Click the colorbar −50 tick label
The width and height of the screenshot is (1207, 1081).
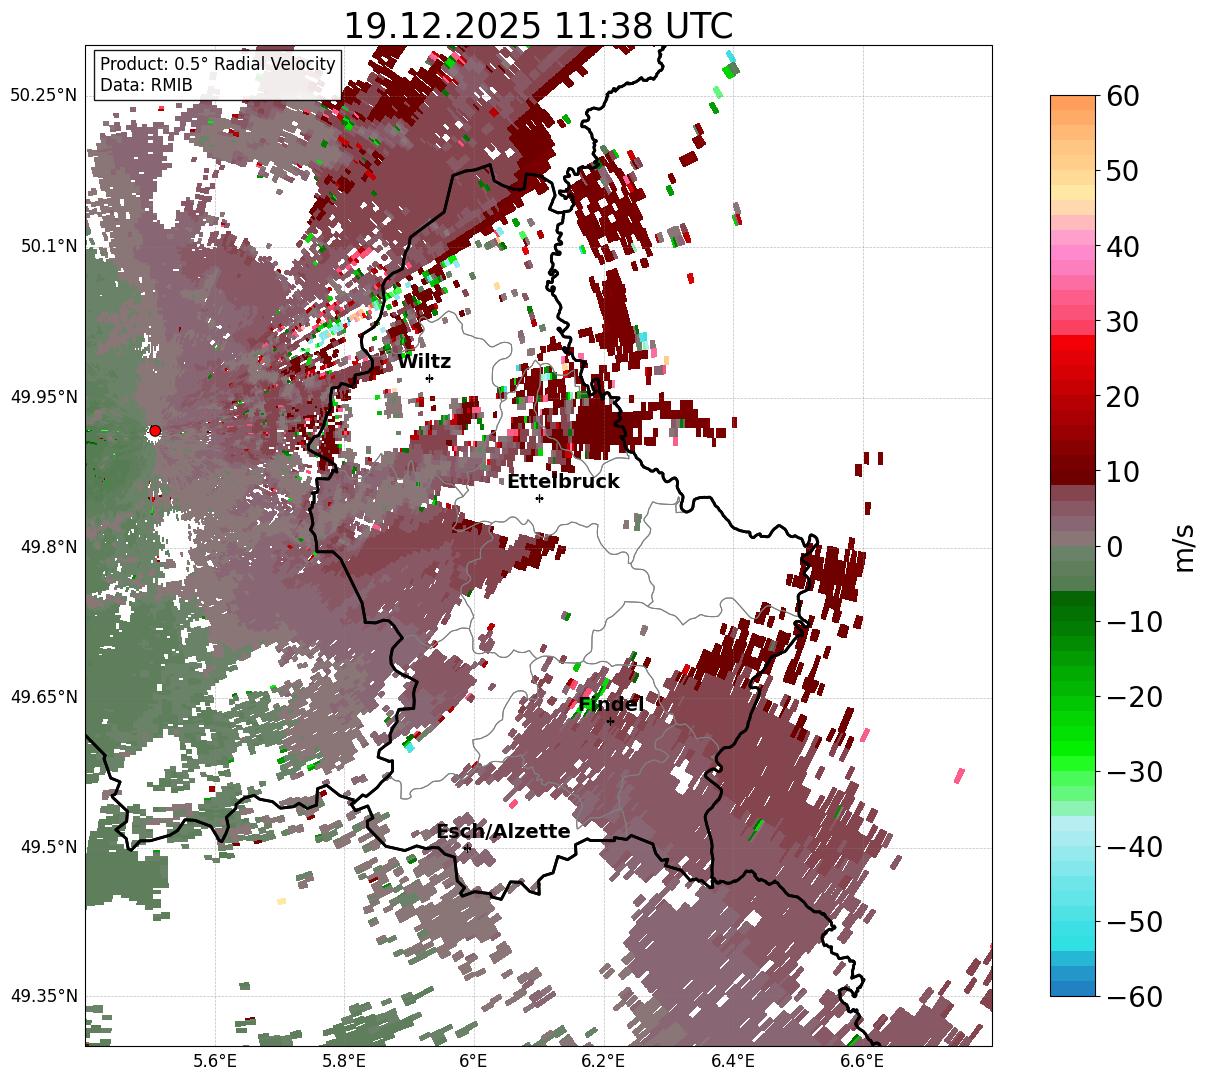pos(1134,921)
